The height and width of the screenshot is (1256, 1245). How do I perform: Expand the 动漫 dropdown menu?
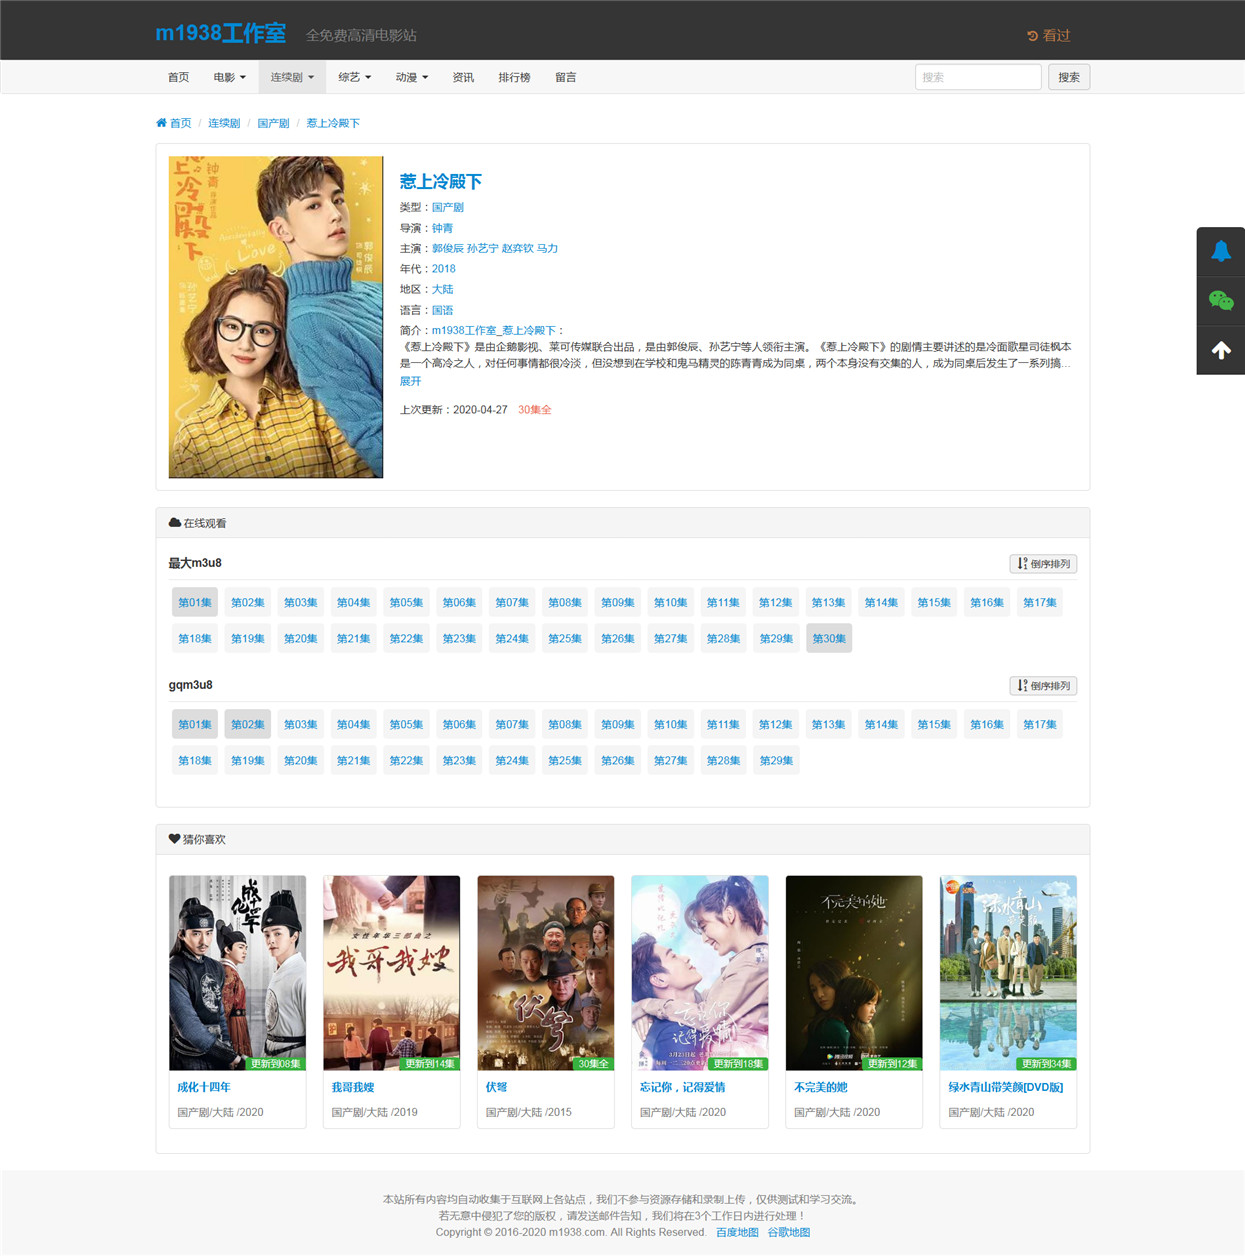pos(411,77)
